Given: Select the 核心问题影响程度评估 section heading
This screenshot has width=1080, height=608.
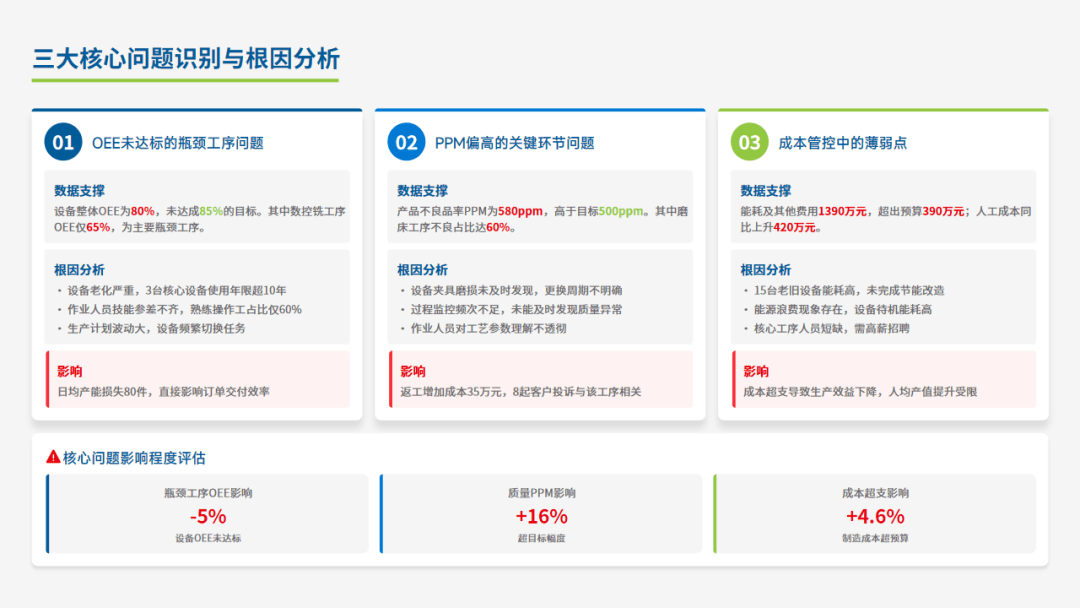Looking at the screenshot, I should [x=134, y=458].
